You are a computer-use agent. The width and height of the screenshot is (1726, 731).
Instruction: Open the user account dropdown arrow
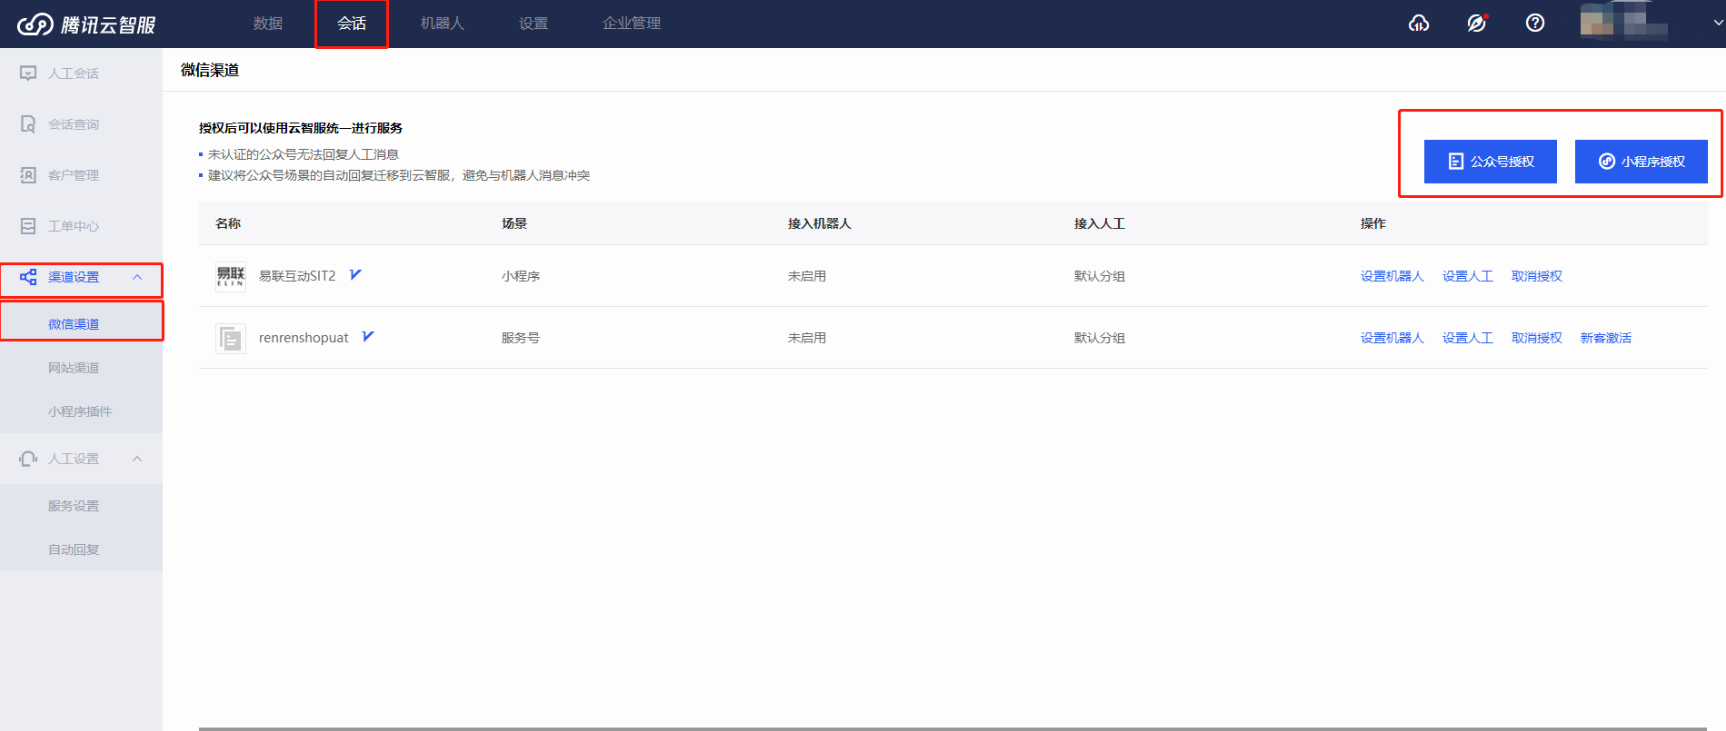(1717, 23)
